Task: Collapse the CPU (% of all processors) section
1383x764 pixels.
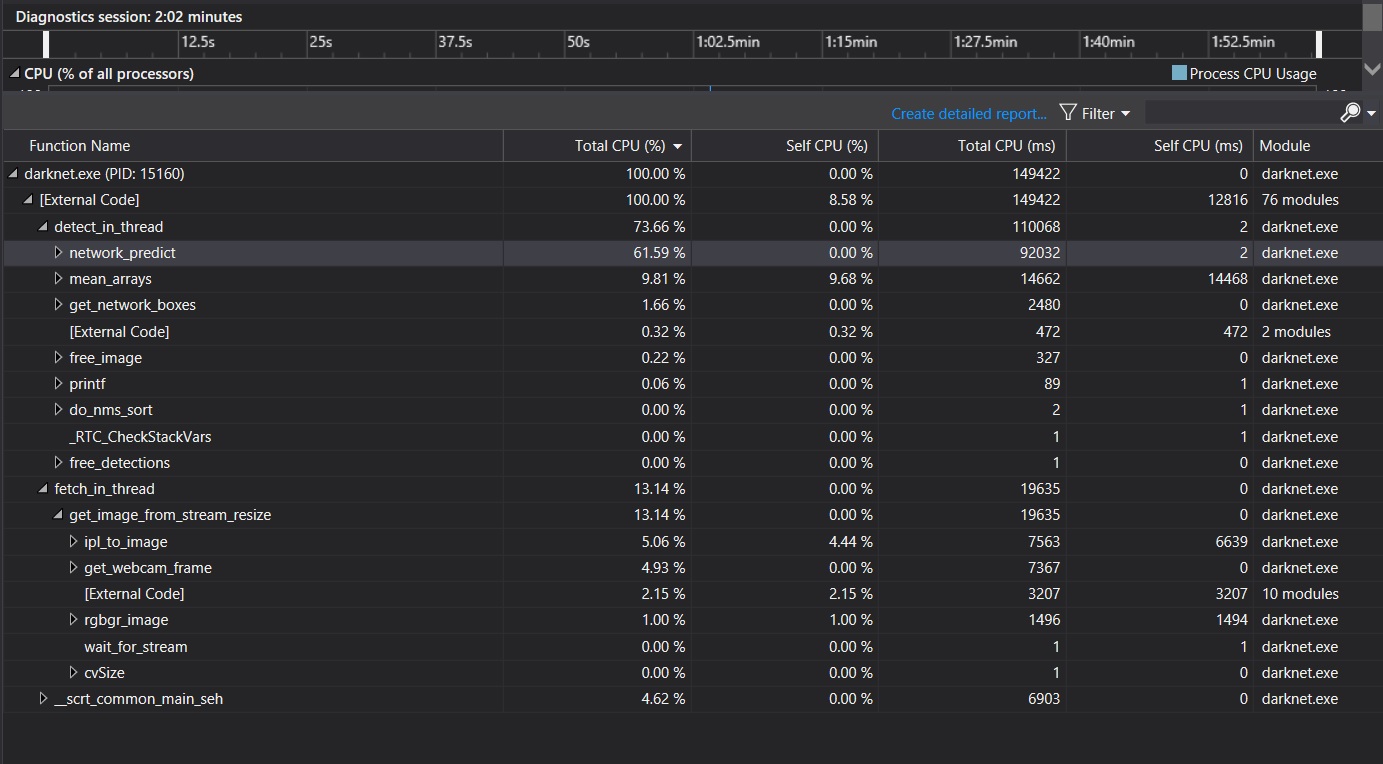Action: 13,73
